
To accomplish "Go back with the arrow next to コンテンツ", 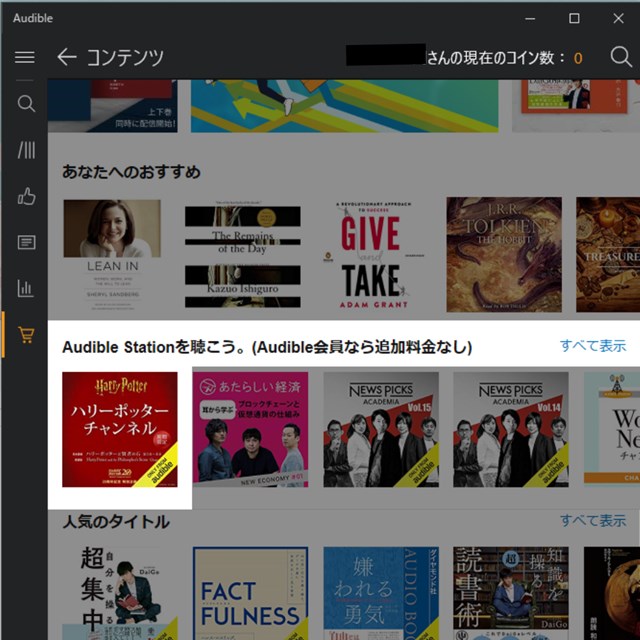I will [67, 57].
